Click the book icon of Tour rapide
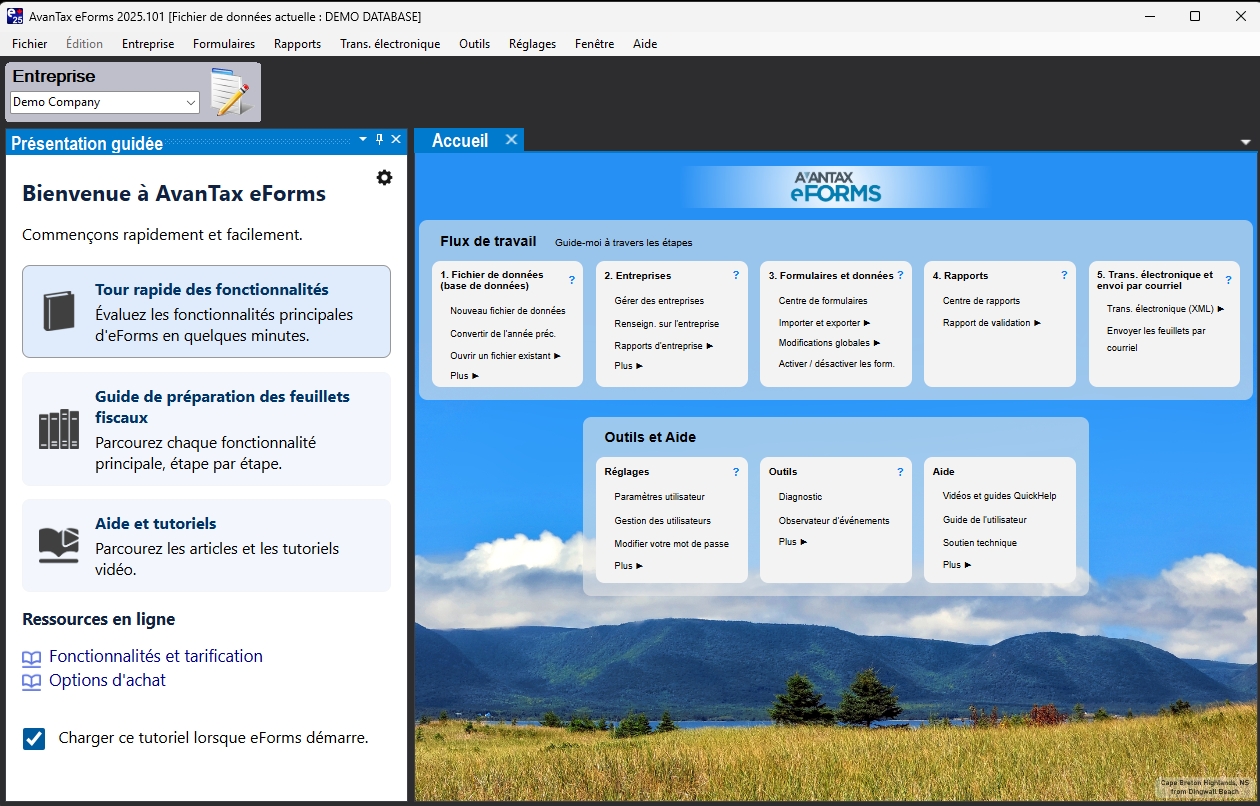1260x806 pixels. point(59,311)
